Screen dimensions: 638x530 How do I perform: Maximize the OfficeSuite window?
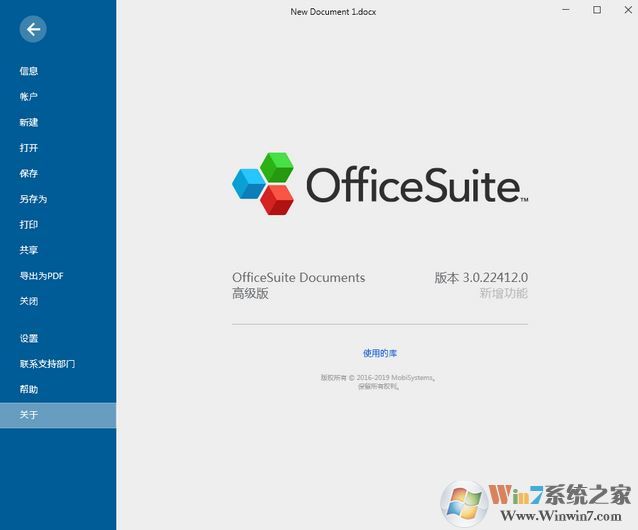[x=597, y=10]
